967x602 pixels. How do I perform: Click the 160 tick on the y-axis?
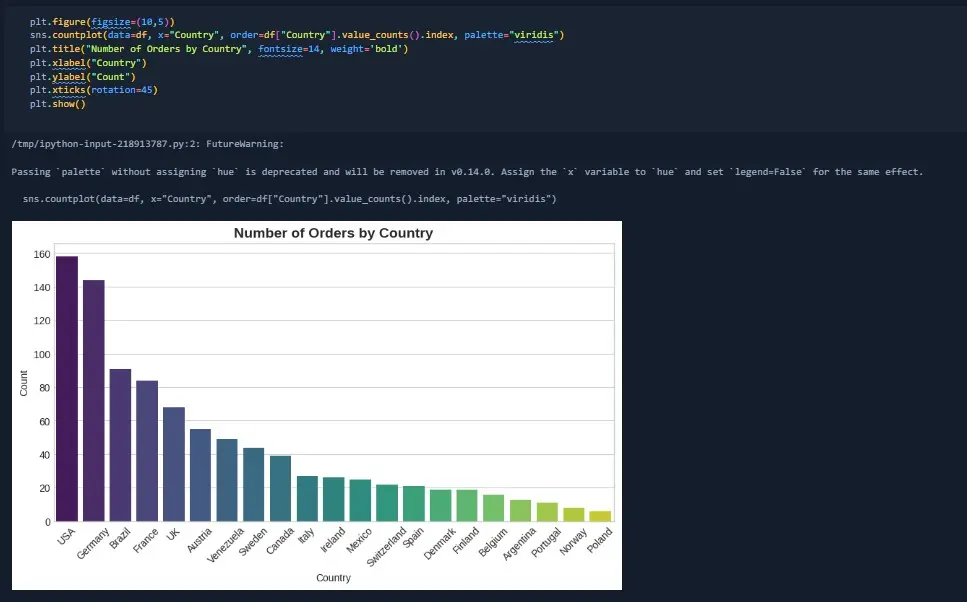pyautogui.click(x=41, y=255)
